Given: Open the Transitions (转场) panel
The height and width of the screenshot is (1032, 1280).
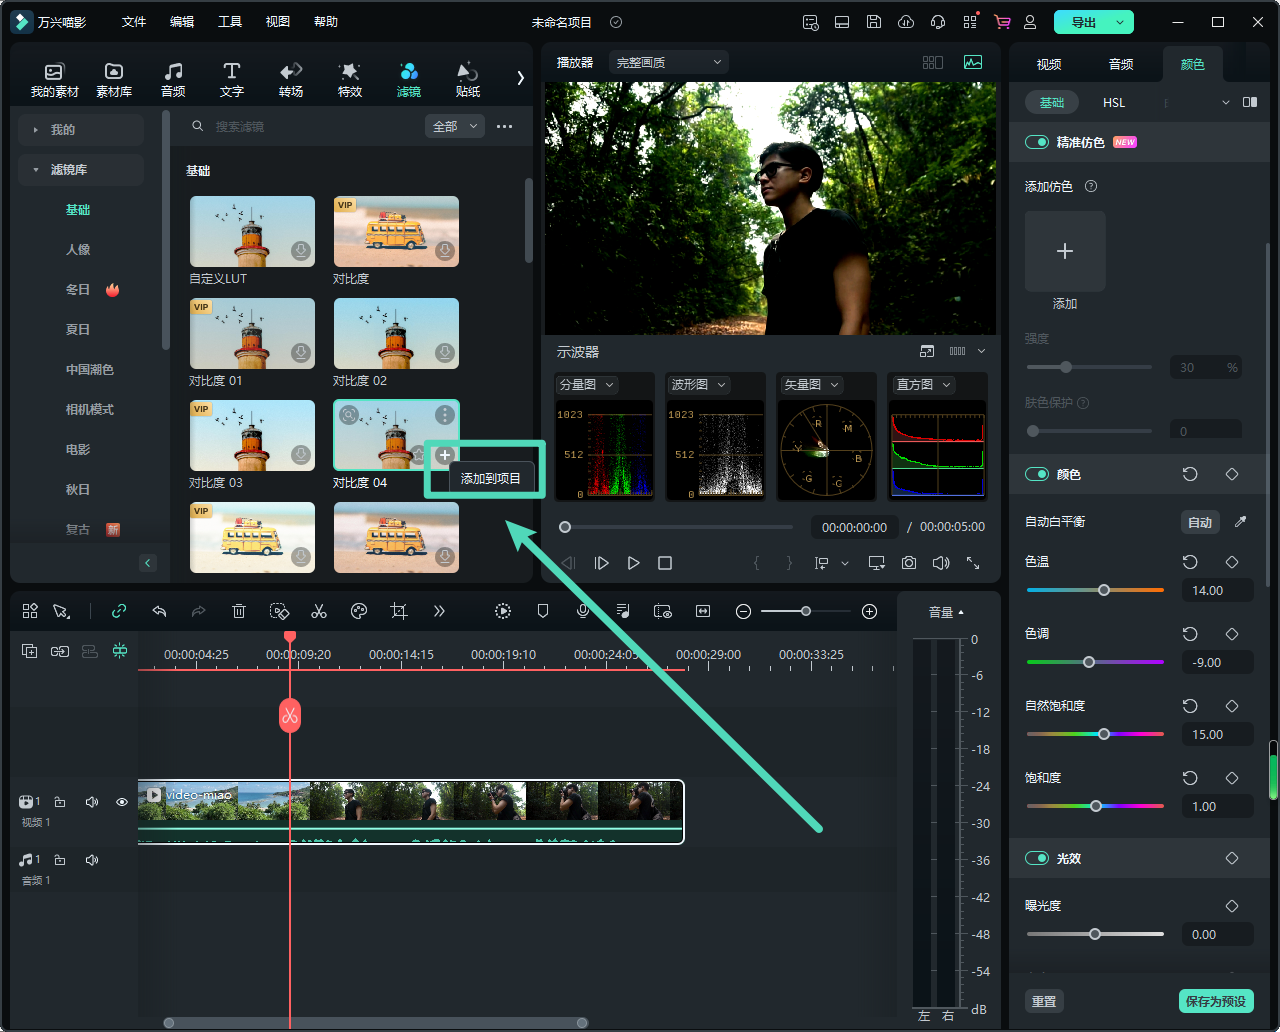Looking at the screenshot, I should [x=291, y=79].
